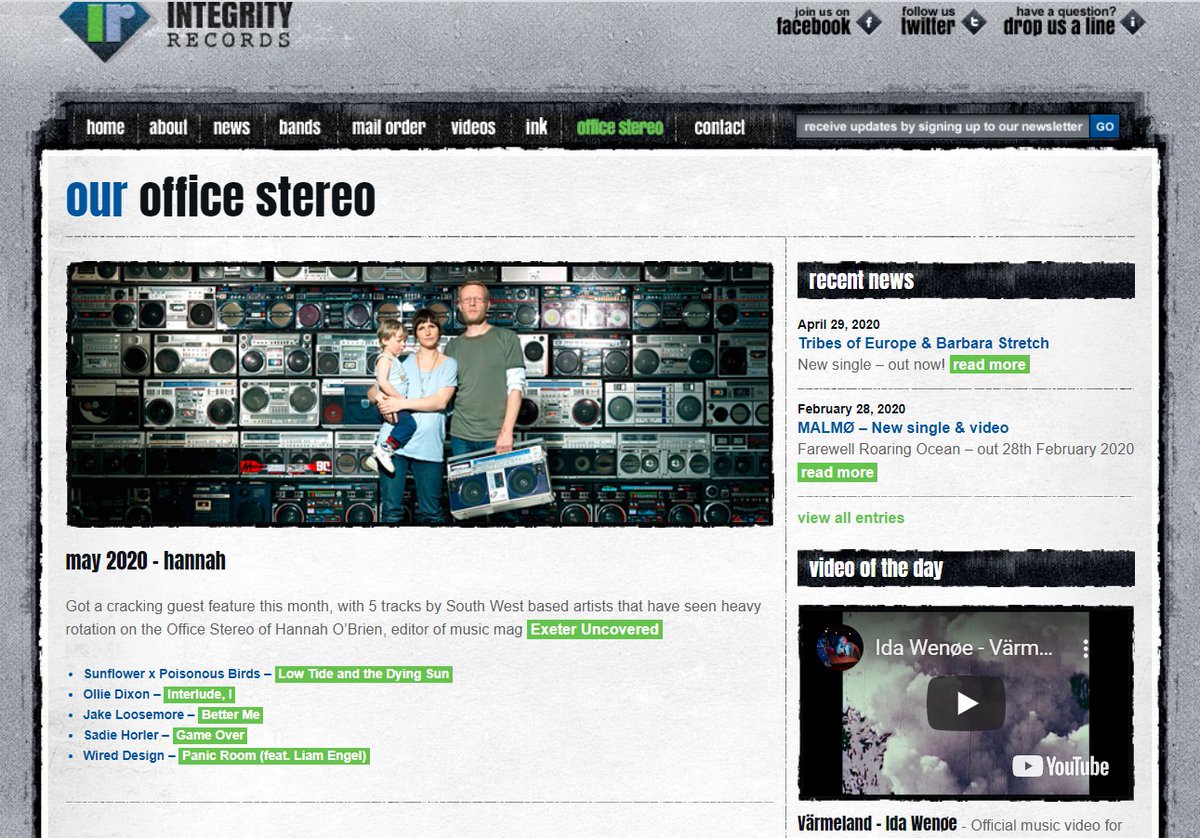Click the 'Sadie Horler' artist name
The height and width of the screenshot is (838, 1200).
pyautogui.click(x=121, y=735)
